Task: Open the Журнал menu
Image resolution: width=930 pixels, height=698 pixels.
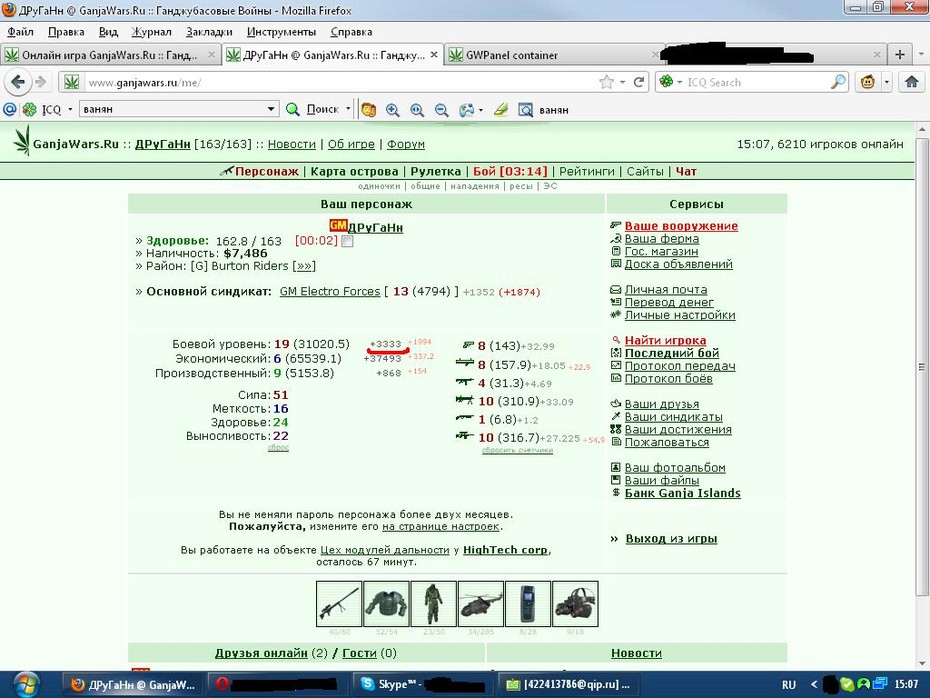Action: 151,32
